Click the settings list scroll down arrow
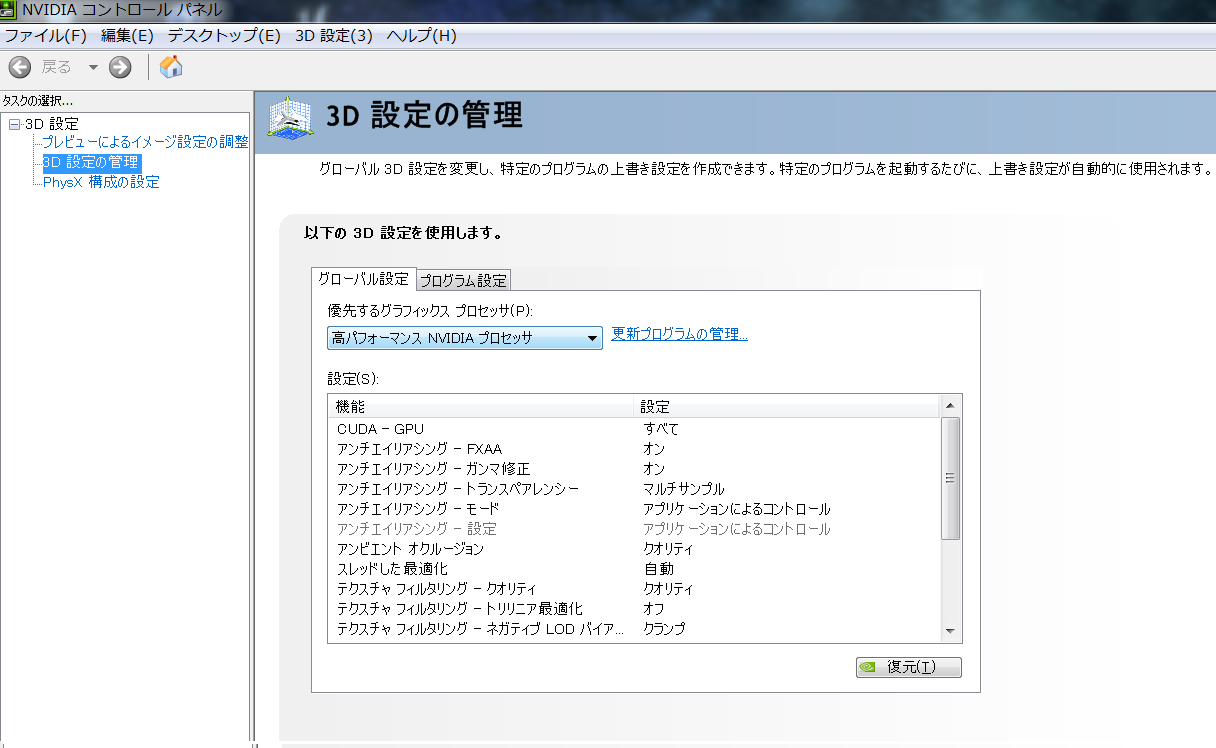This screenshot has width=1216, height=748. tap(951, 632)
